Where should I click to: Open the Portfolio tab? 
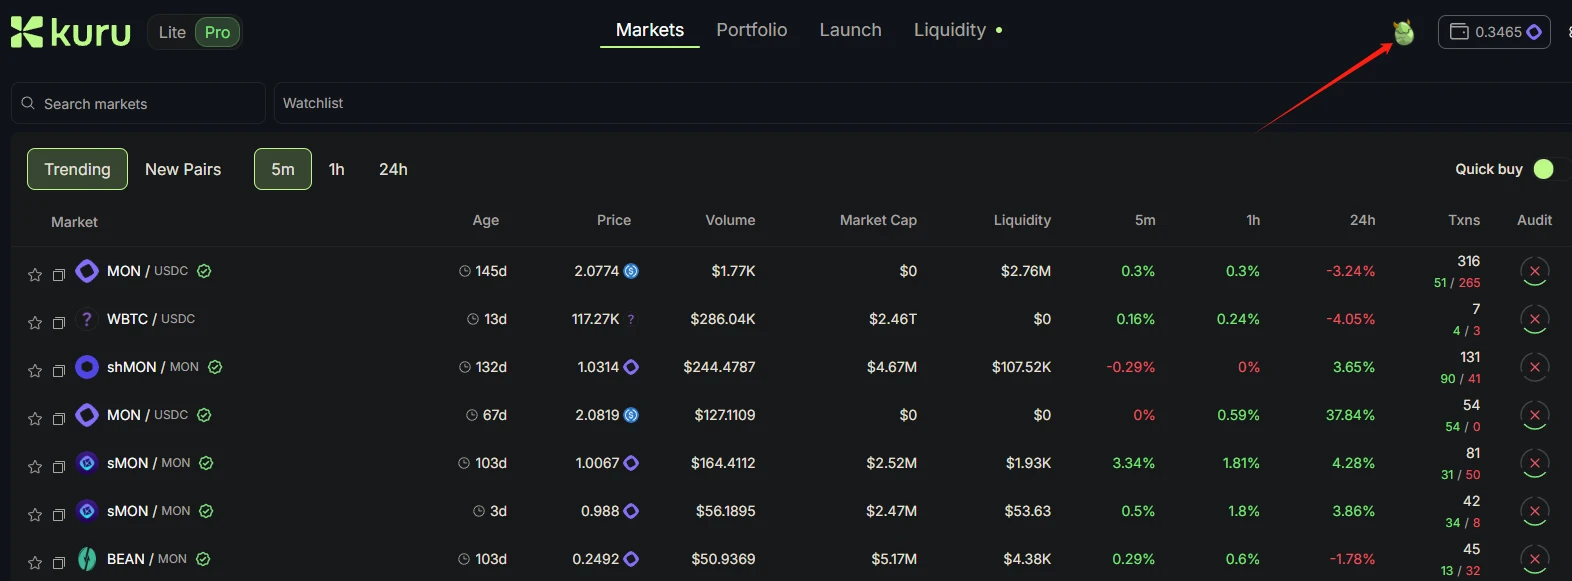tap(751, 30)
